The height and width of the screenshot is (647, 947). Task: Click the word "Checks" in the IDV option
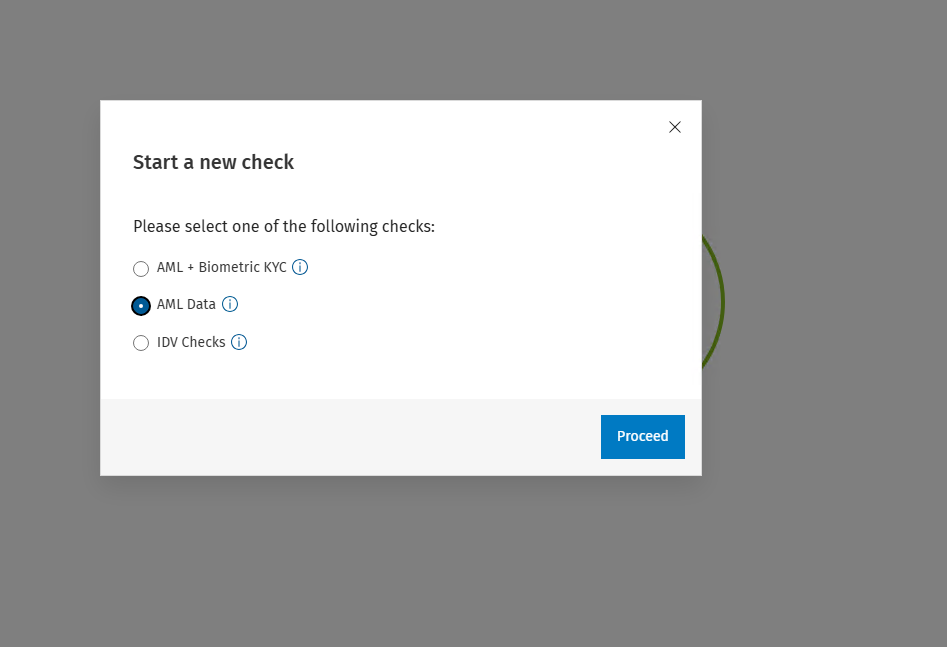click(x=204, y=342)
